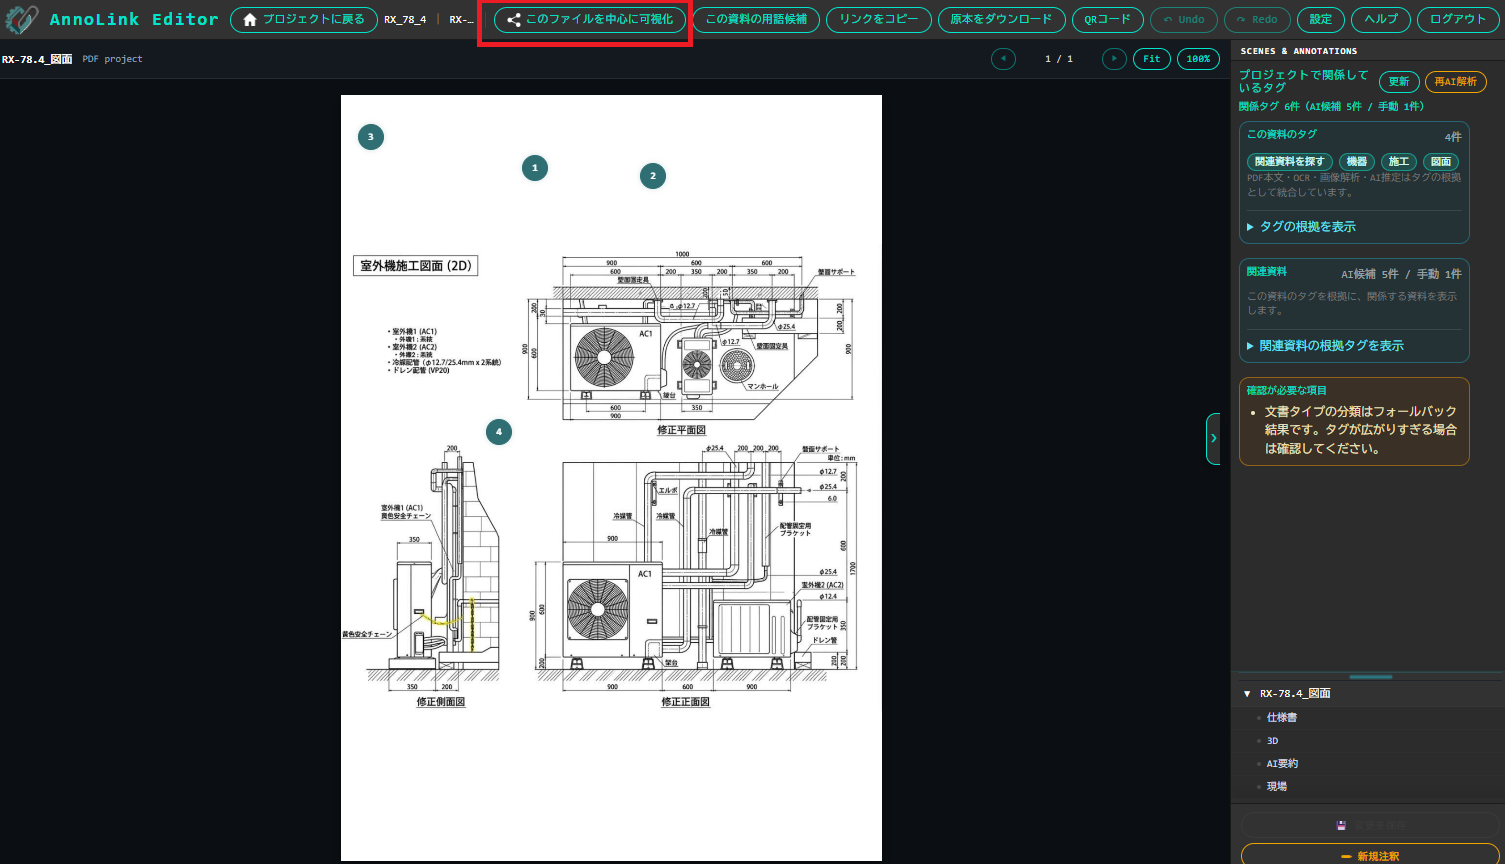This screenshot has width=1505, height=864.
Task: Click the 修正平面図 caption on drawing
Action: [x=682, y=430]
